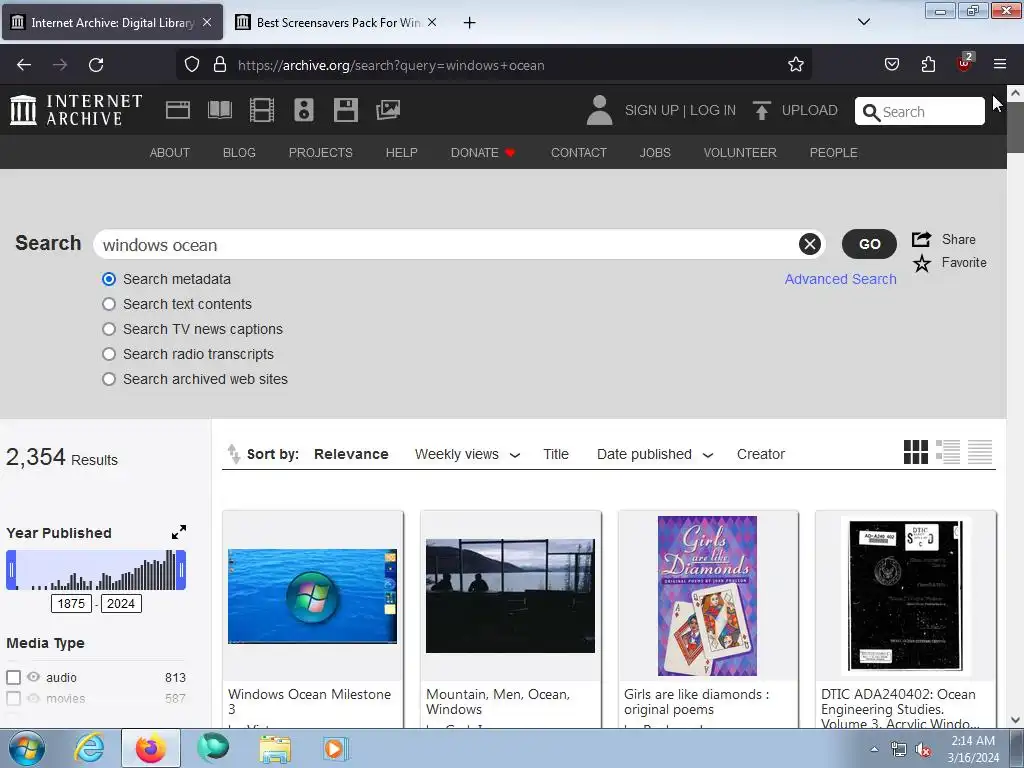Open the uBlock Origin extension icon

click(x=964, y=64)
